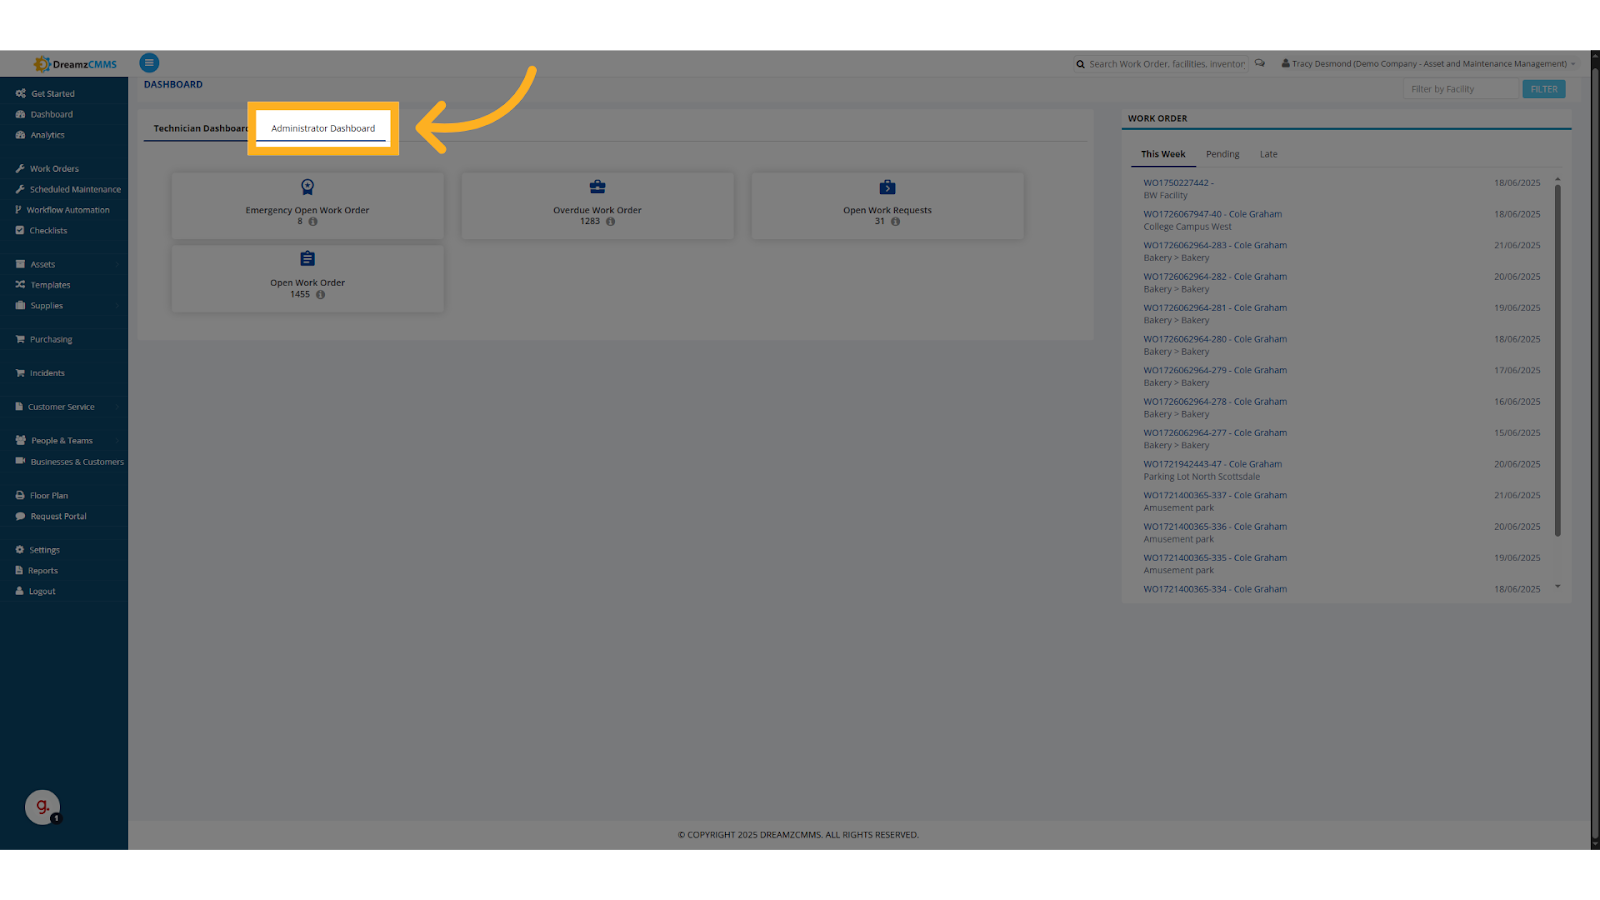Click the work order list scrollbar
Screen dimensions: 1600x900
coord(1557,360)
